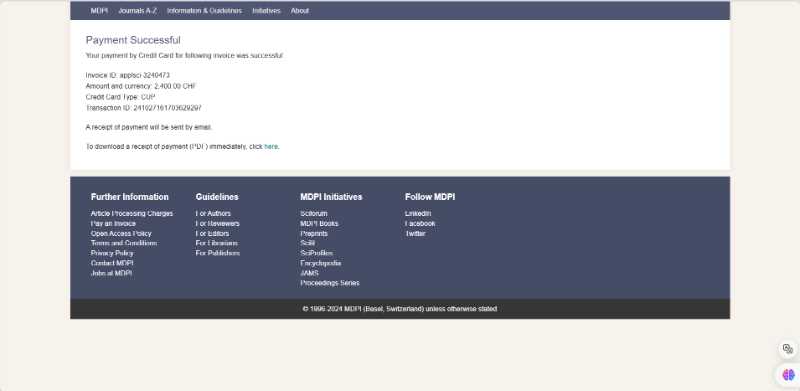Visit Jobs at MDPI
This screenshot has height=391, width=800.
tap(111, 273)
